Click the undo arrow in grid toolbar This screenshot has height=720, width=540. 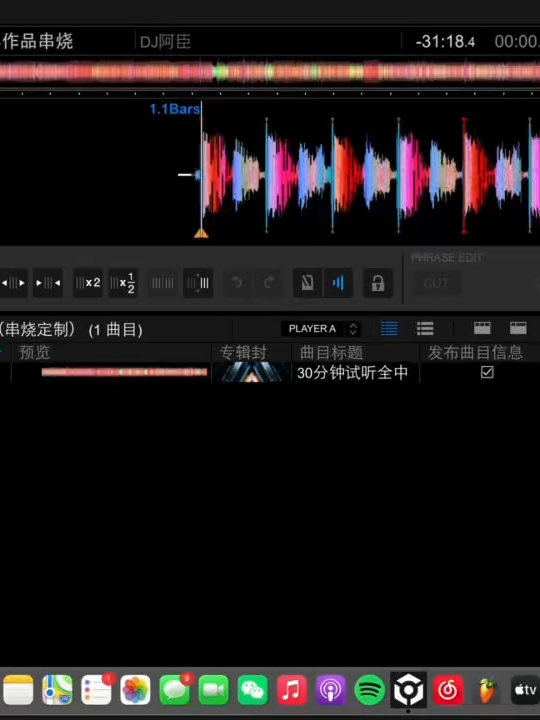click(x=237, y=283)
